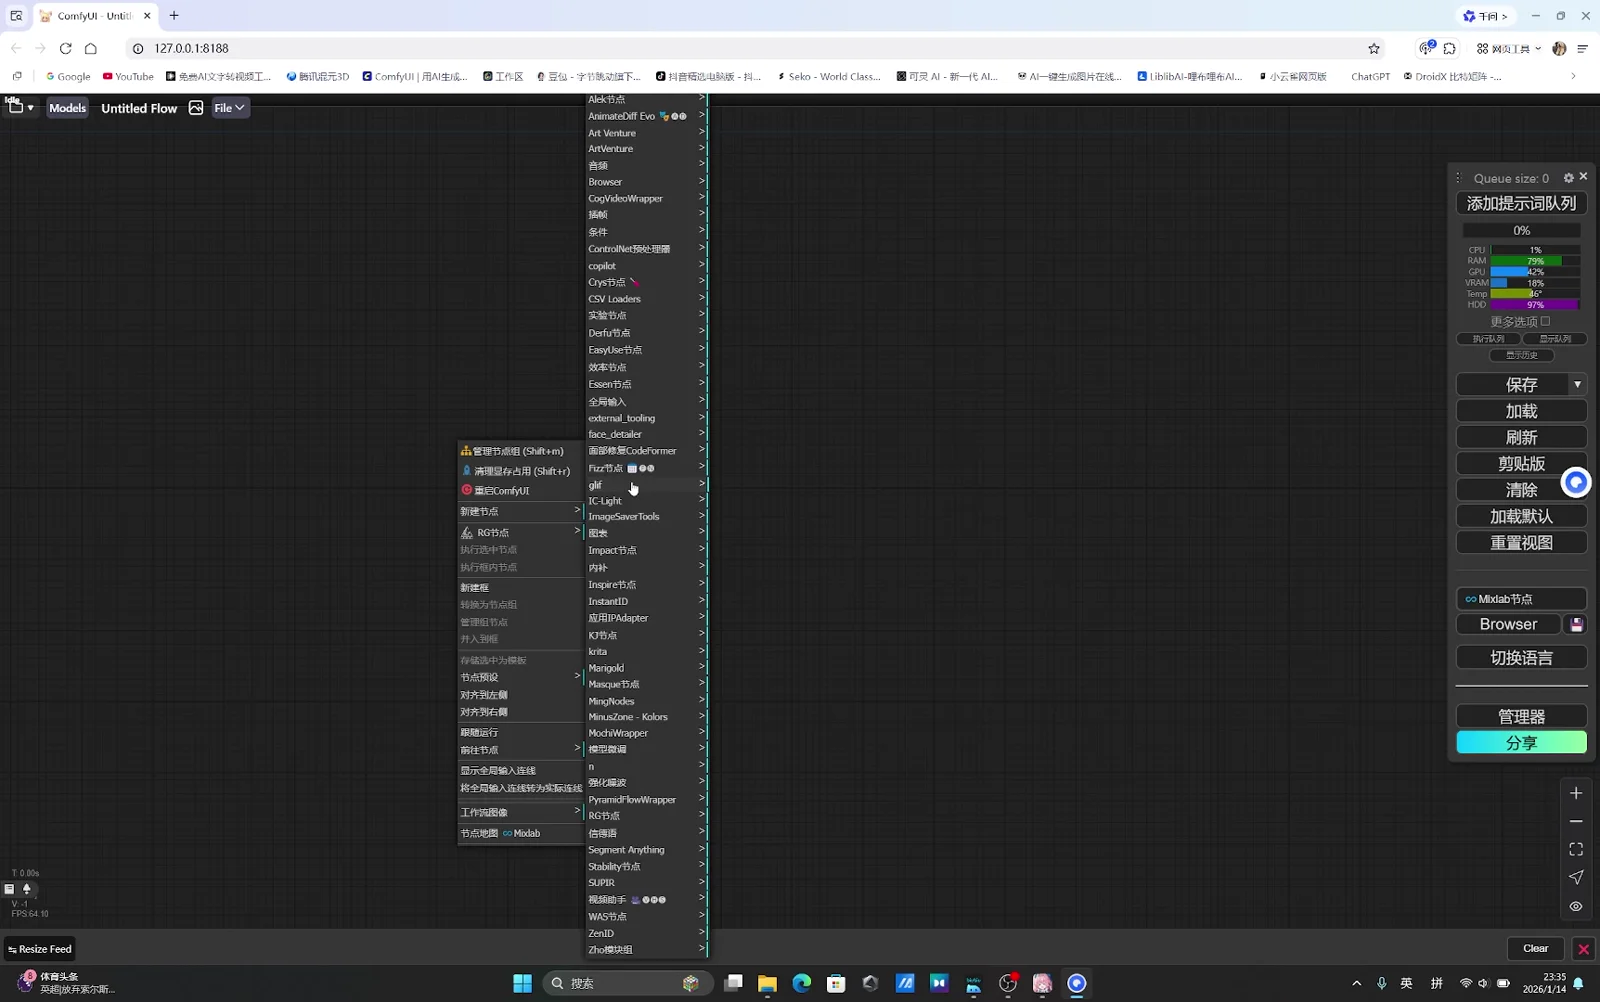Viewport: 1600px width, 1002px height.
Task: Open the ControlNet预处理器 node category
Action: tap(646, 249)
